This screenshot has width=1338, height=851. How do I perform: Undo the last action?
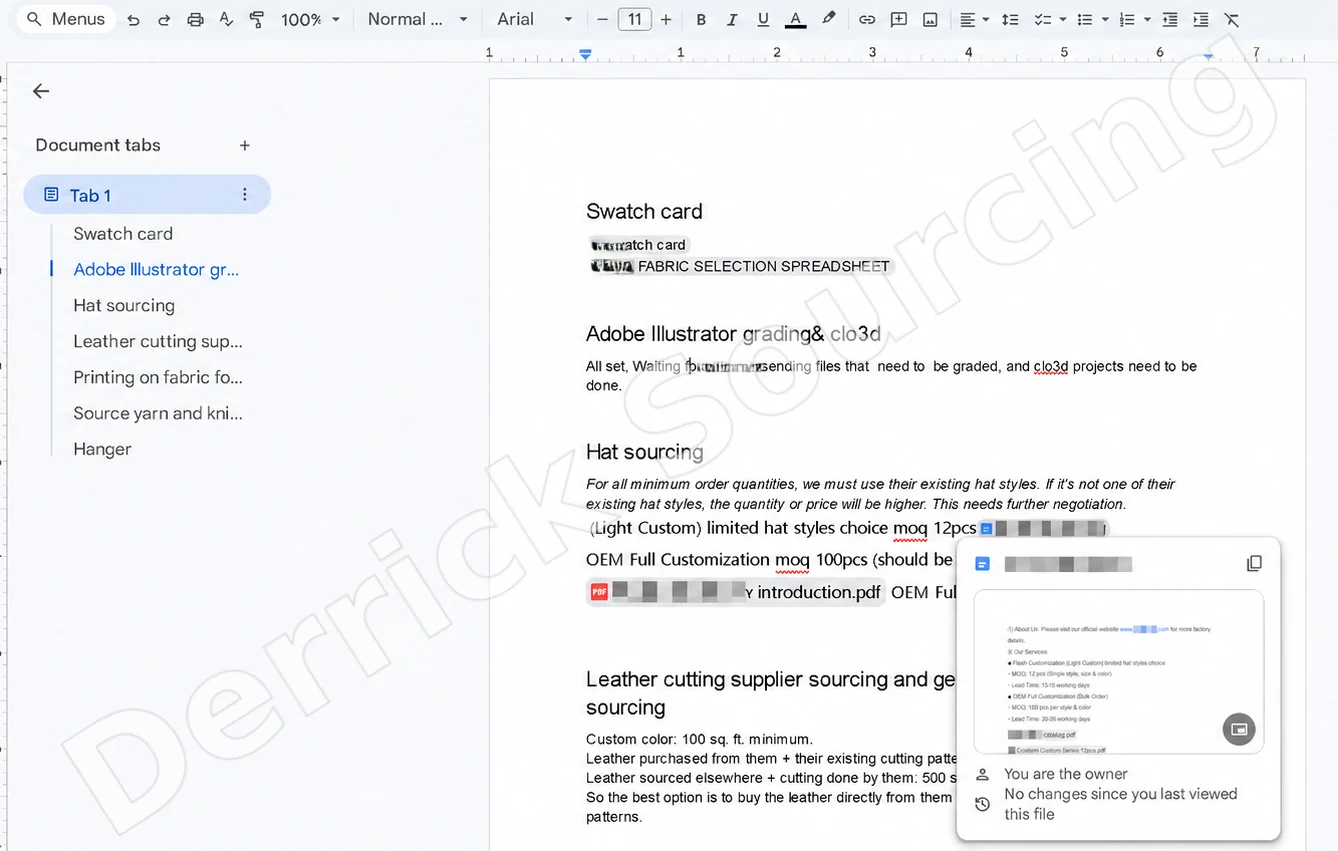pyautogui.click(x=133, y=20)
